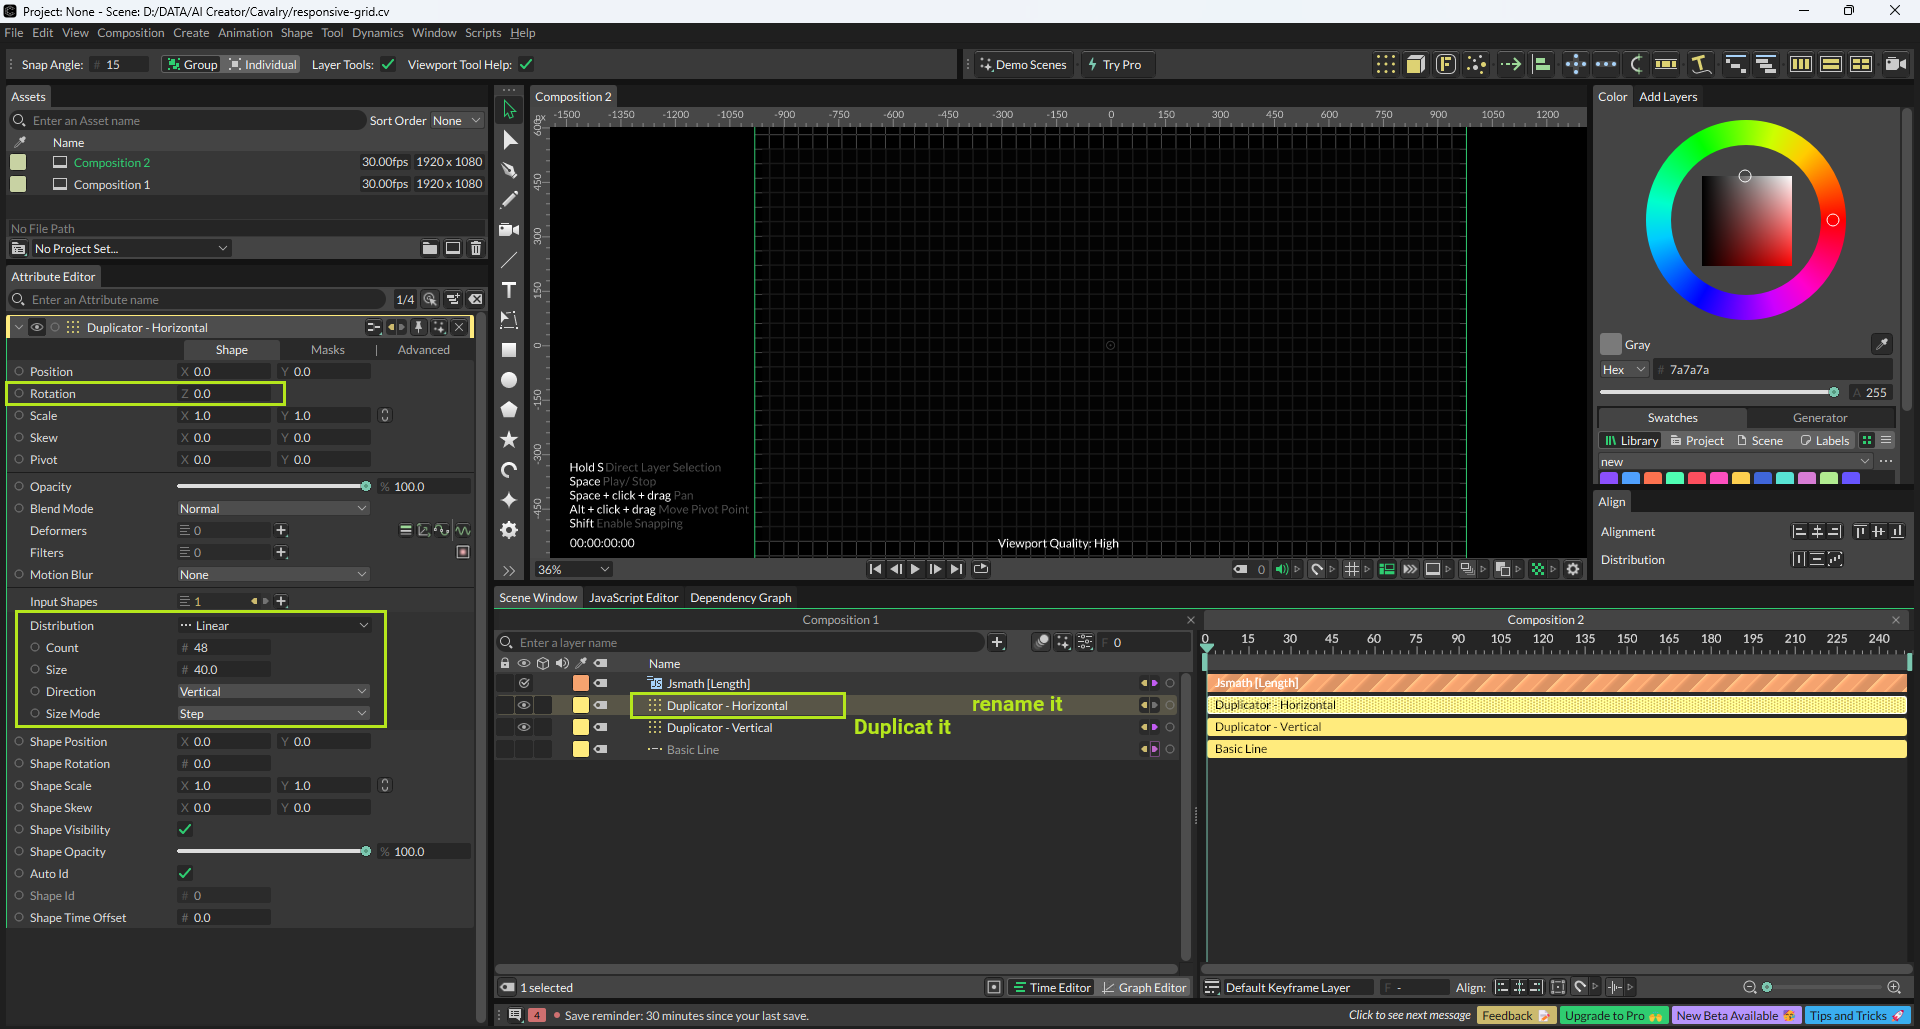Screen dimensions: 1920x1029
Task: Select the Rectangle shape tool
Action: click(509, 350)
